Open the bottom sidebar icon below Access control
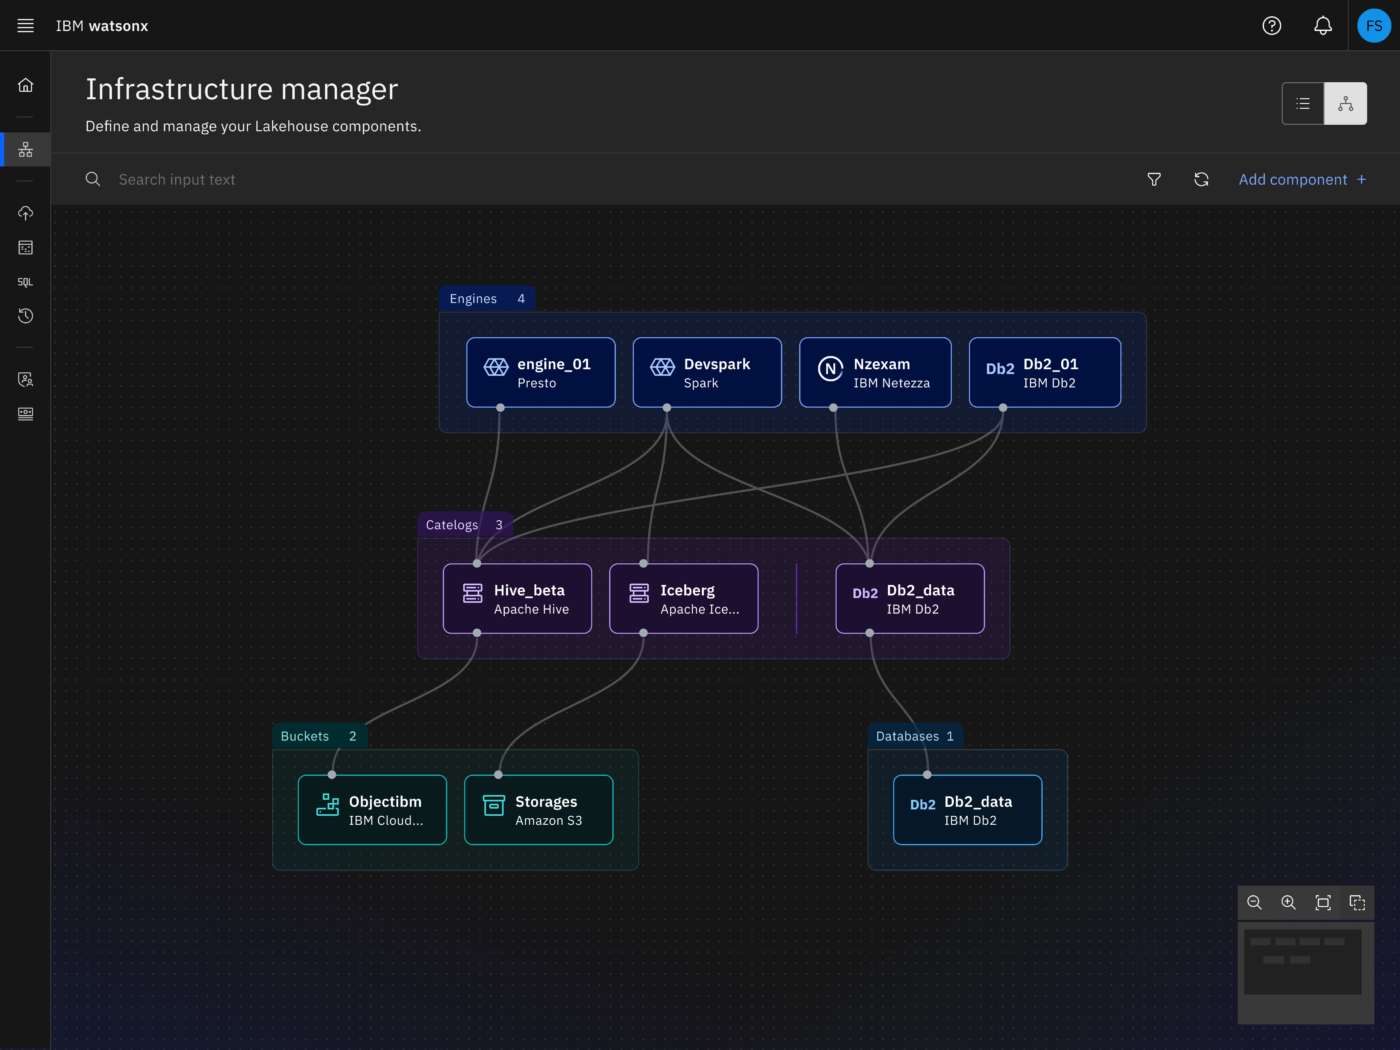The height and width of the screenshot is (1050, 1400). (26, 413)
